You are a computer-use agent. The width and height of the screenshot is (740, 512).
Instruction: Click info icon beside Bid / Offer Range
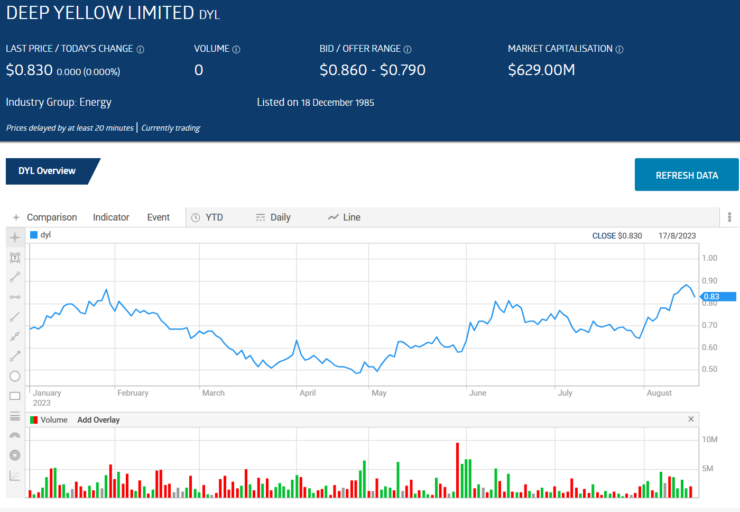tap(407, 49)
